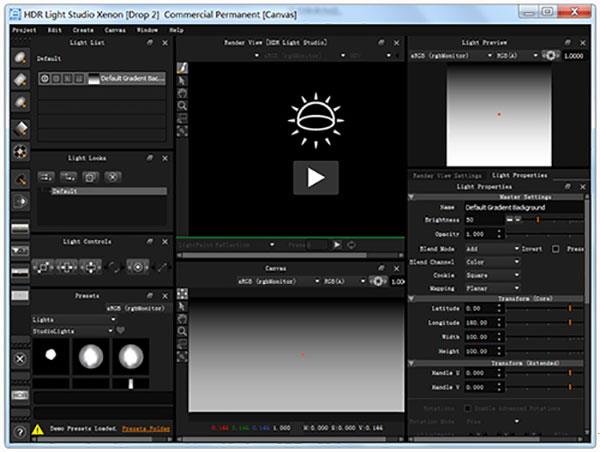This screenshot has height=452, width=600.
Task: Open the Project menu
Action: (x=24, y=30)
